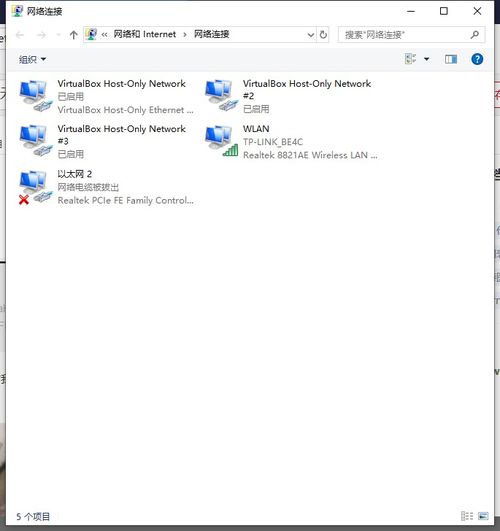
Task: Click Realtek PCIe FE Family Controller text
Action: tap(125, 200)
